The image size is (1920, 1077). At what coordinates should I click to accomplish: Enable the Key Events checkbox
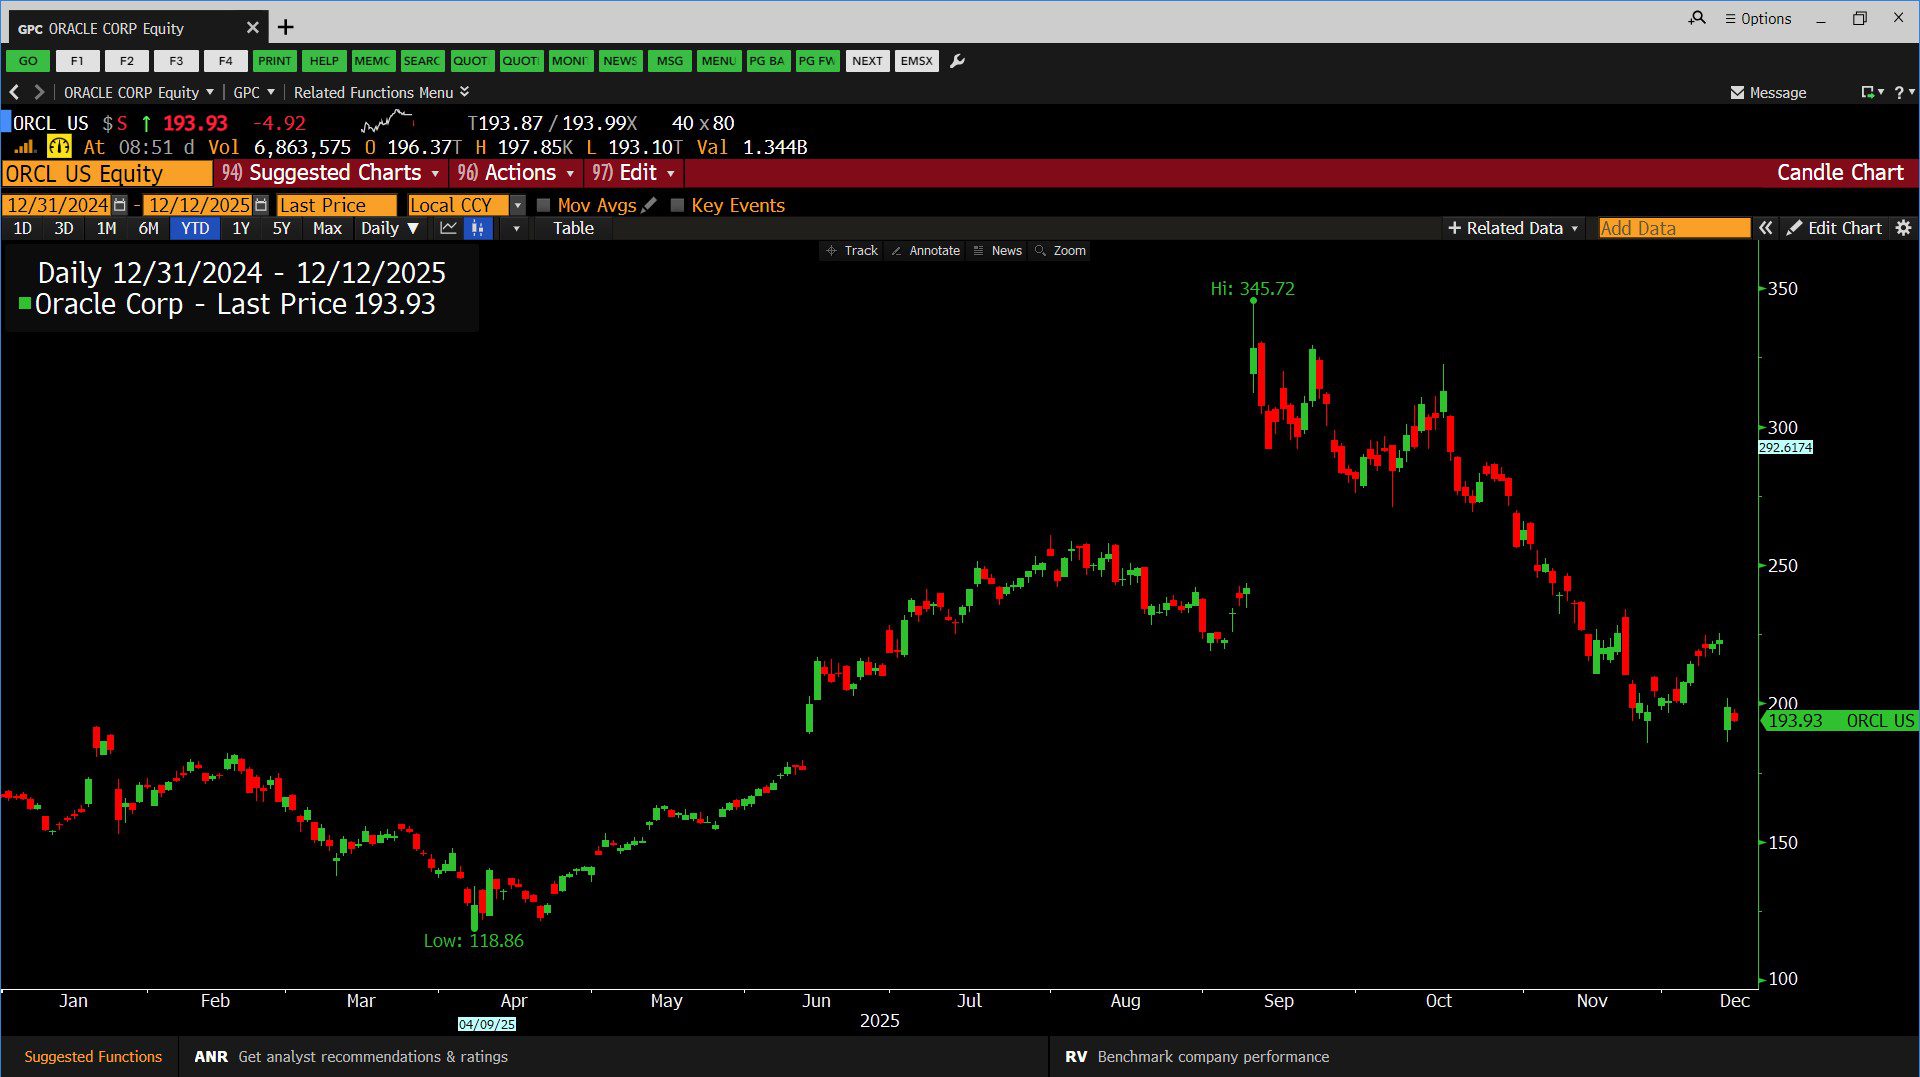677,205
